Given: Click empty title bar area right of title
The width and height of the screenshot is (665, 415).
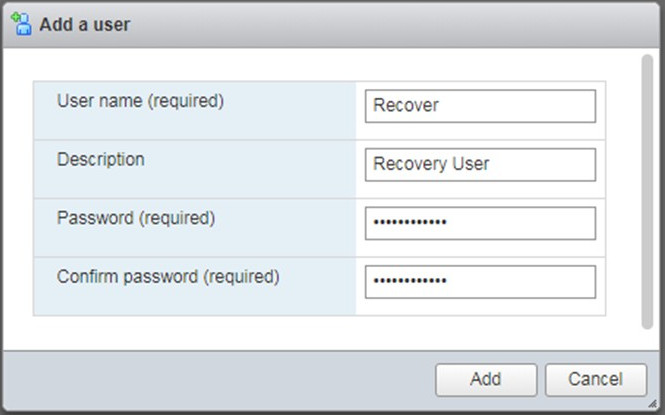Looking at the screenshot, I should tap(400, 24).
